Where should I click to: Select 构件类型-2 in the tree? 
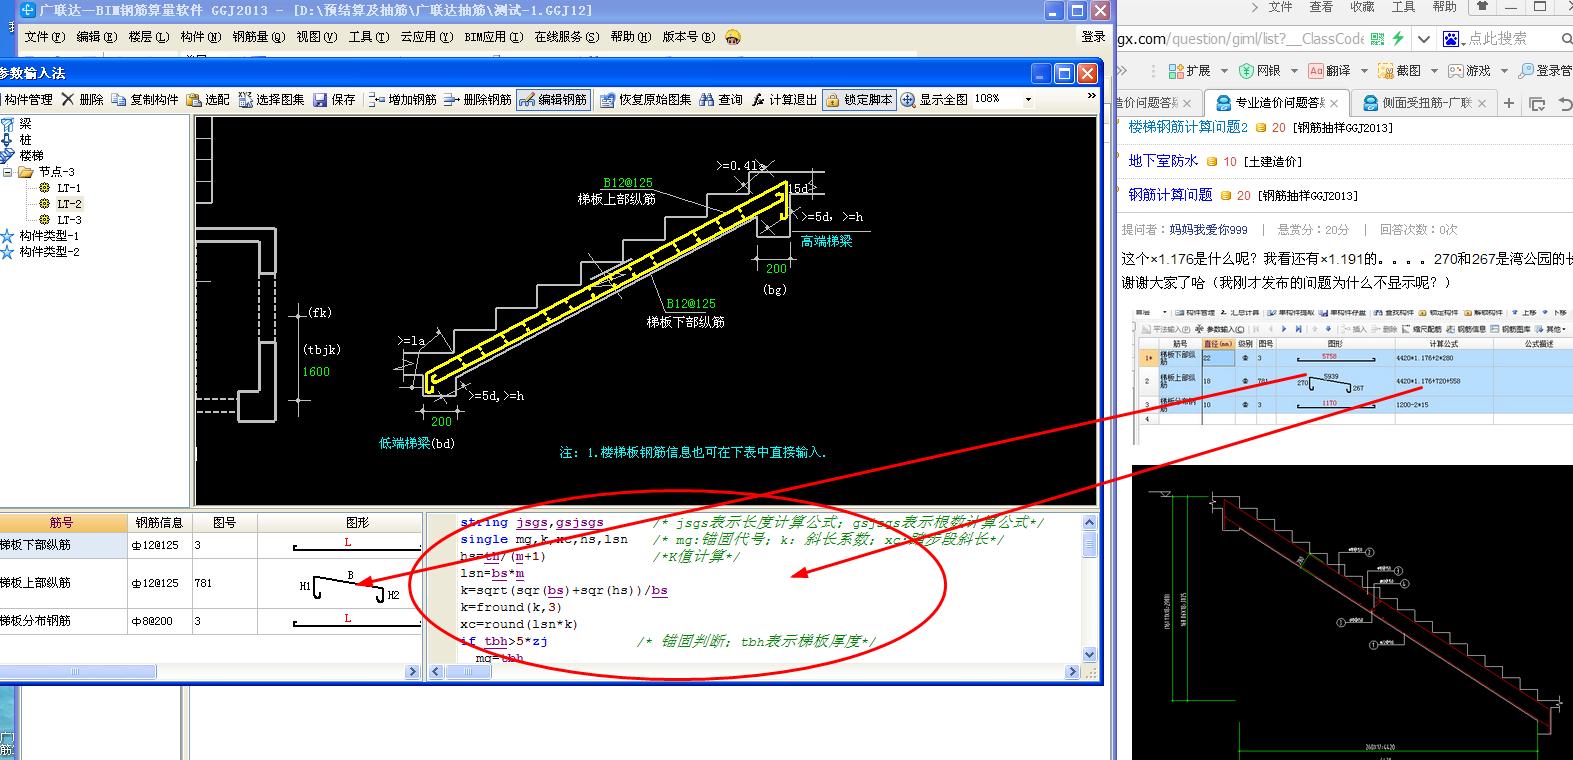49,252
